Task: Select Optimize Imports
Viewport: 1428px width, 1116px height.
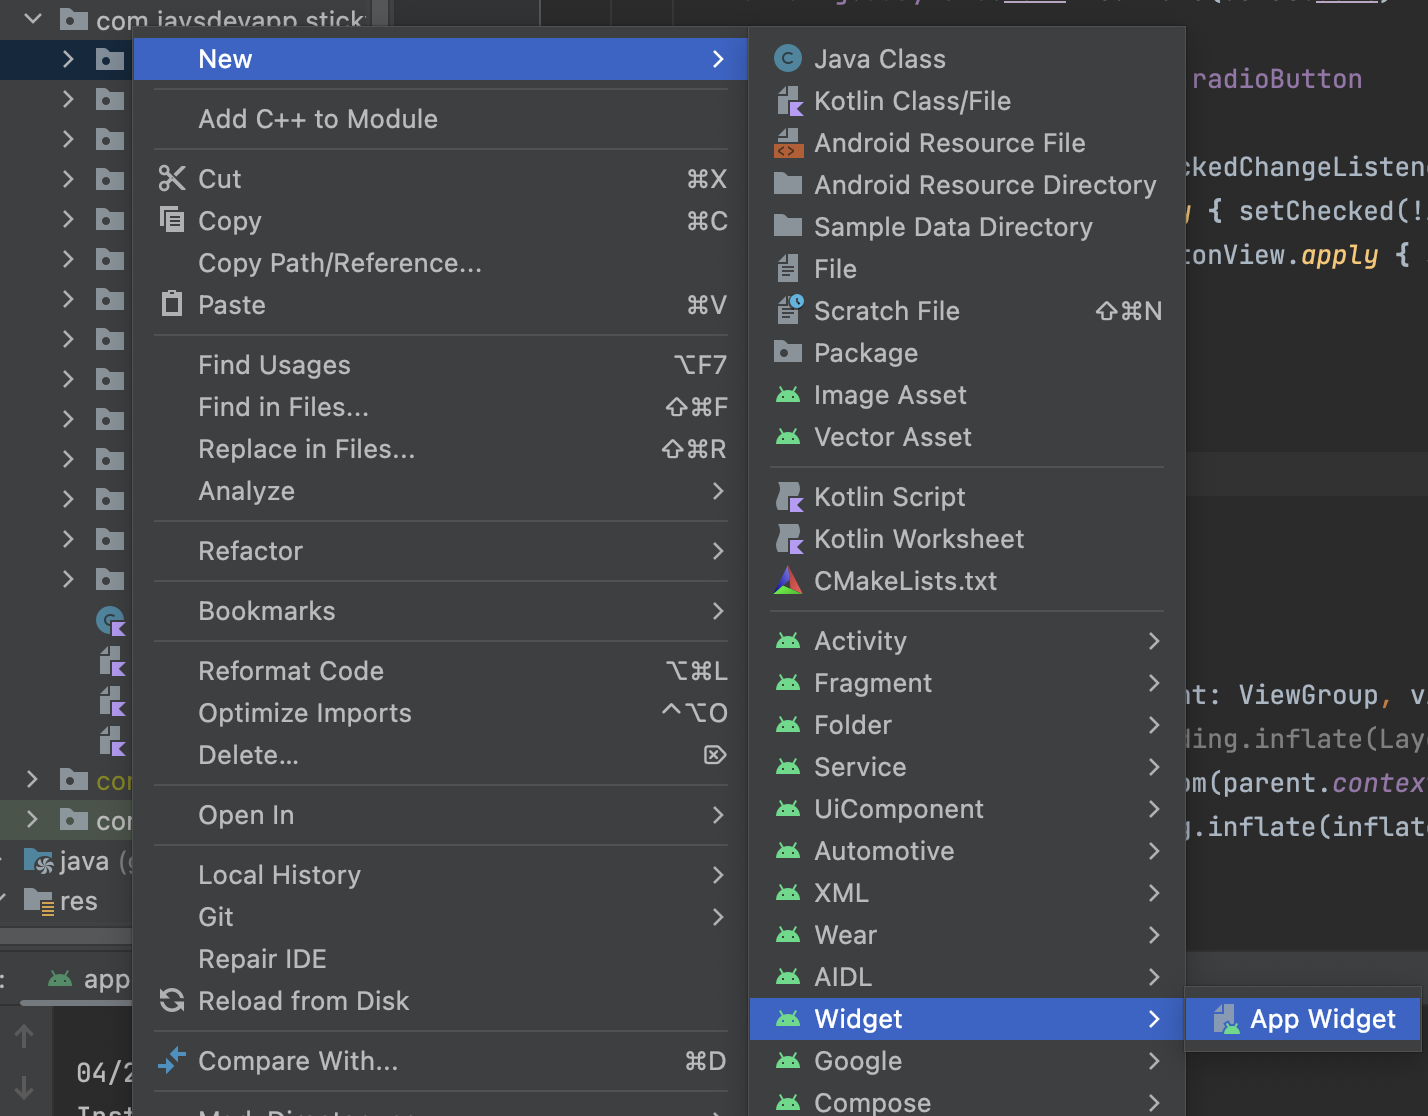Action: pos(304,713)
